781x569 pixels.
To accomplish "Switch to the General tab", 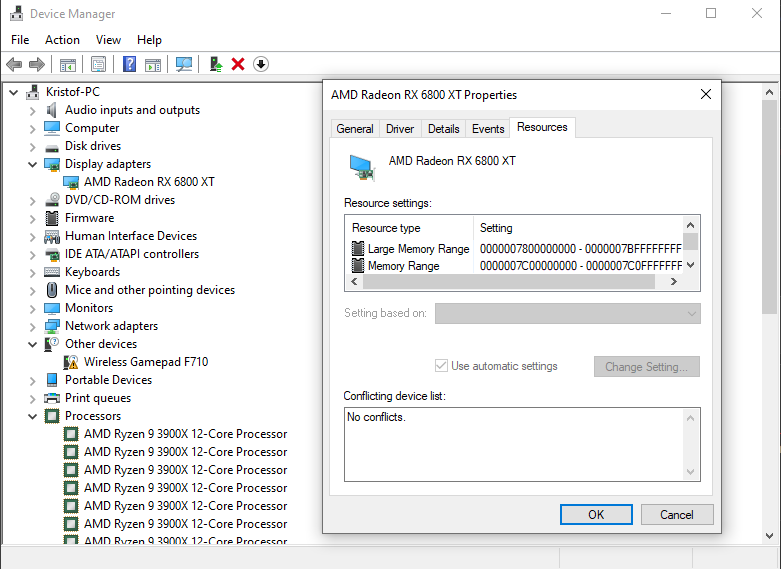I will click(355, 129).
